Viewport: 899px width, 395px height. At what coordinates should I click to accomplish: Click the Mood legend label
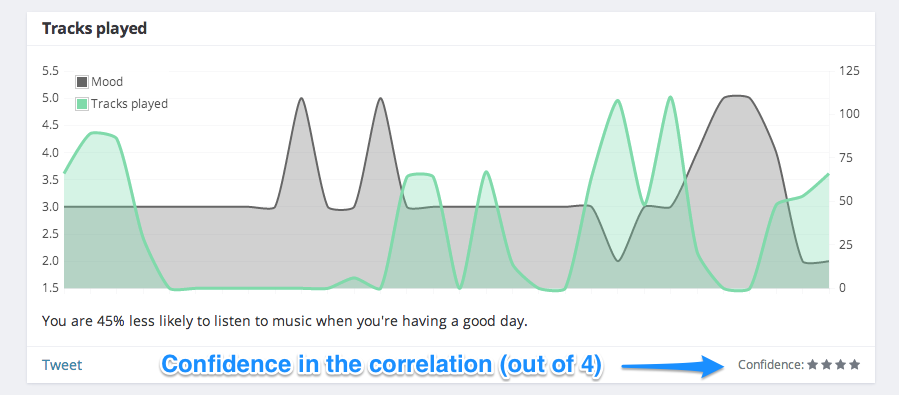pyautogui.click(x=107, y=82)
